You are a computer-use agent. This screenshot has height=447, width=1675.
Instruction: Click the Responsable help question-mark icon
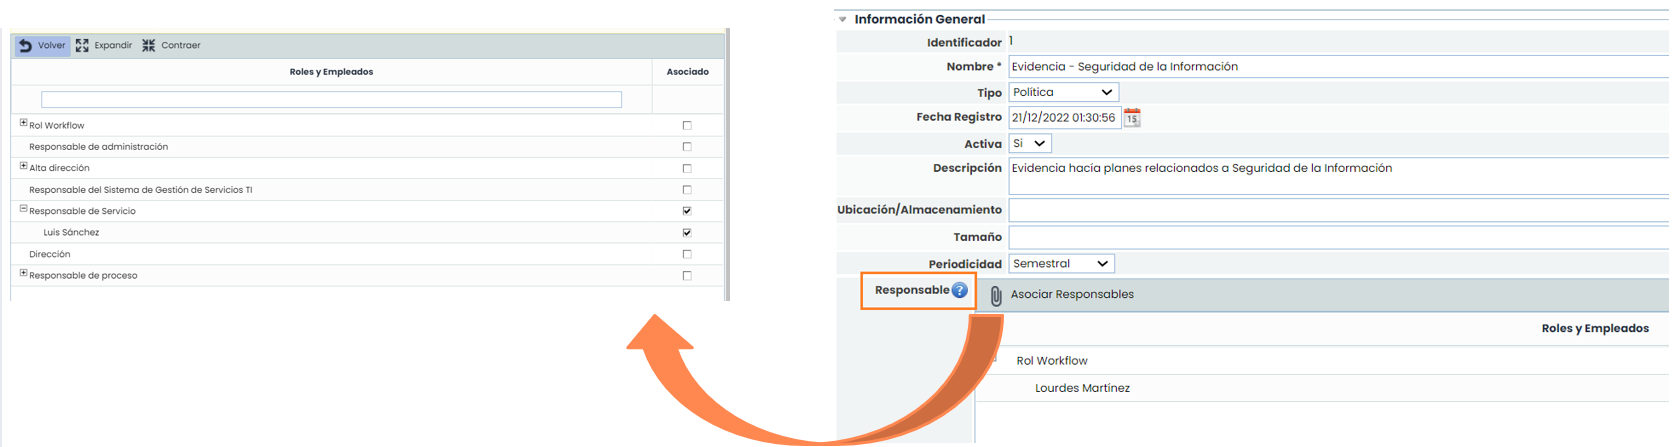pos(960,291)
